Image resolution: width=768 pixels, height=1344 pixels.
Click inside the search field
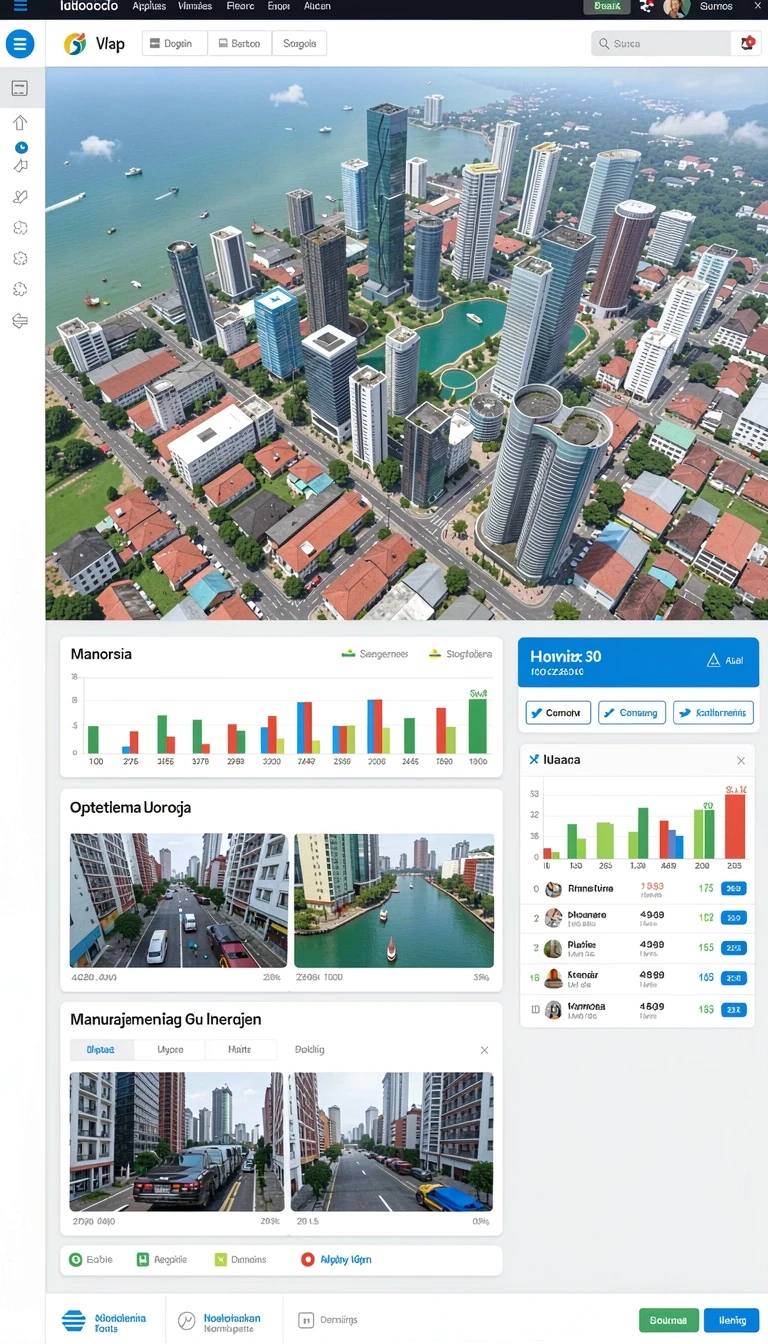pos(662,43)
